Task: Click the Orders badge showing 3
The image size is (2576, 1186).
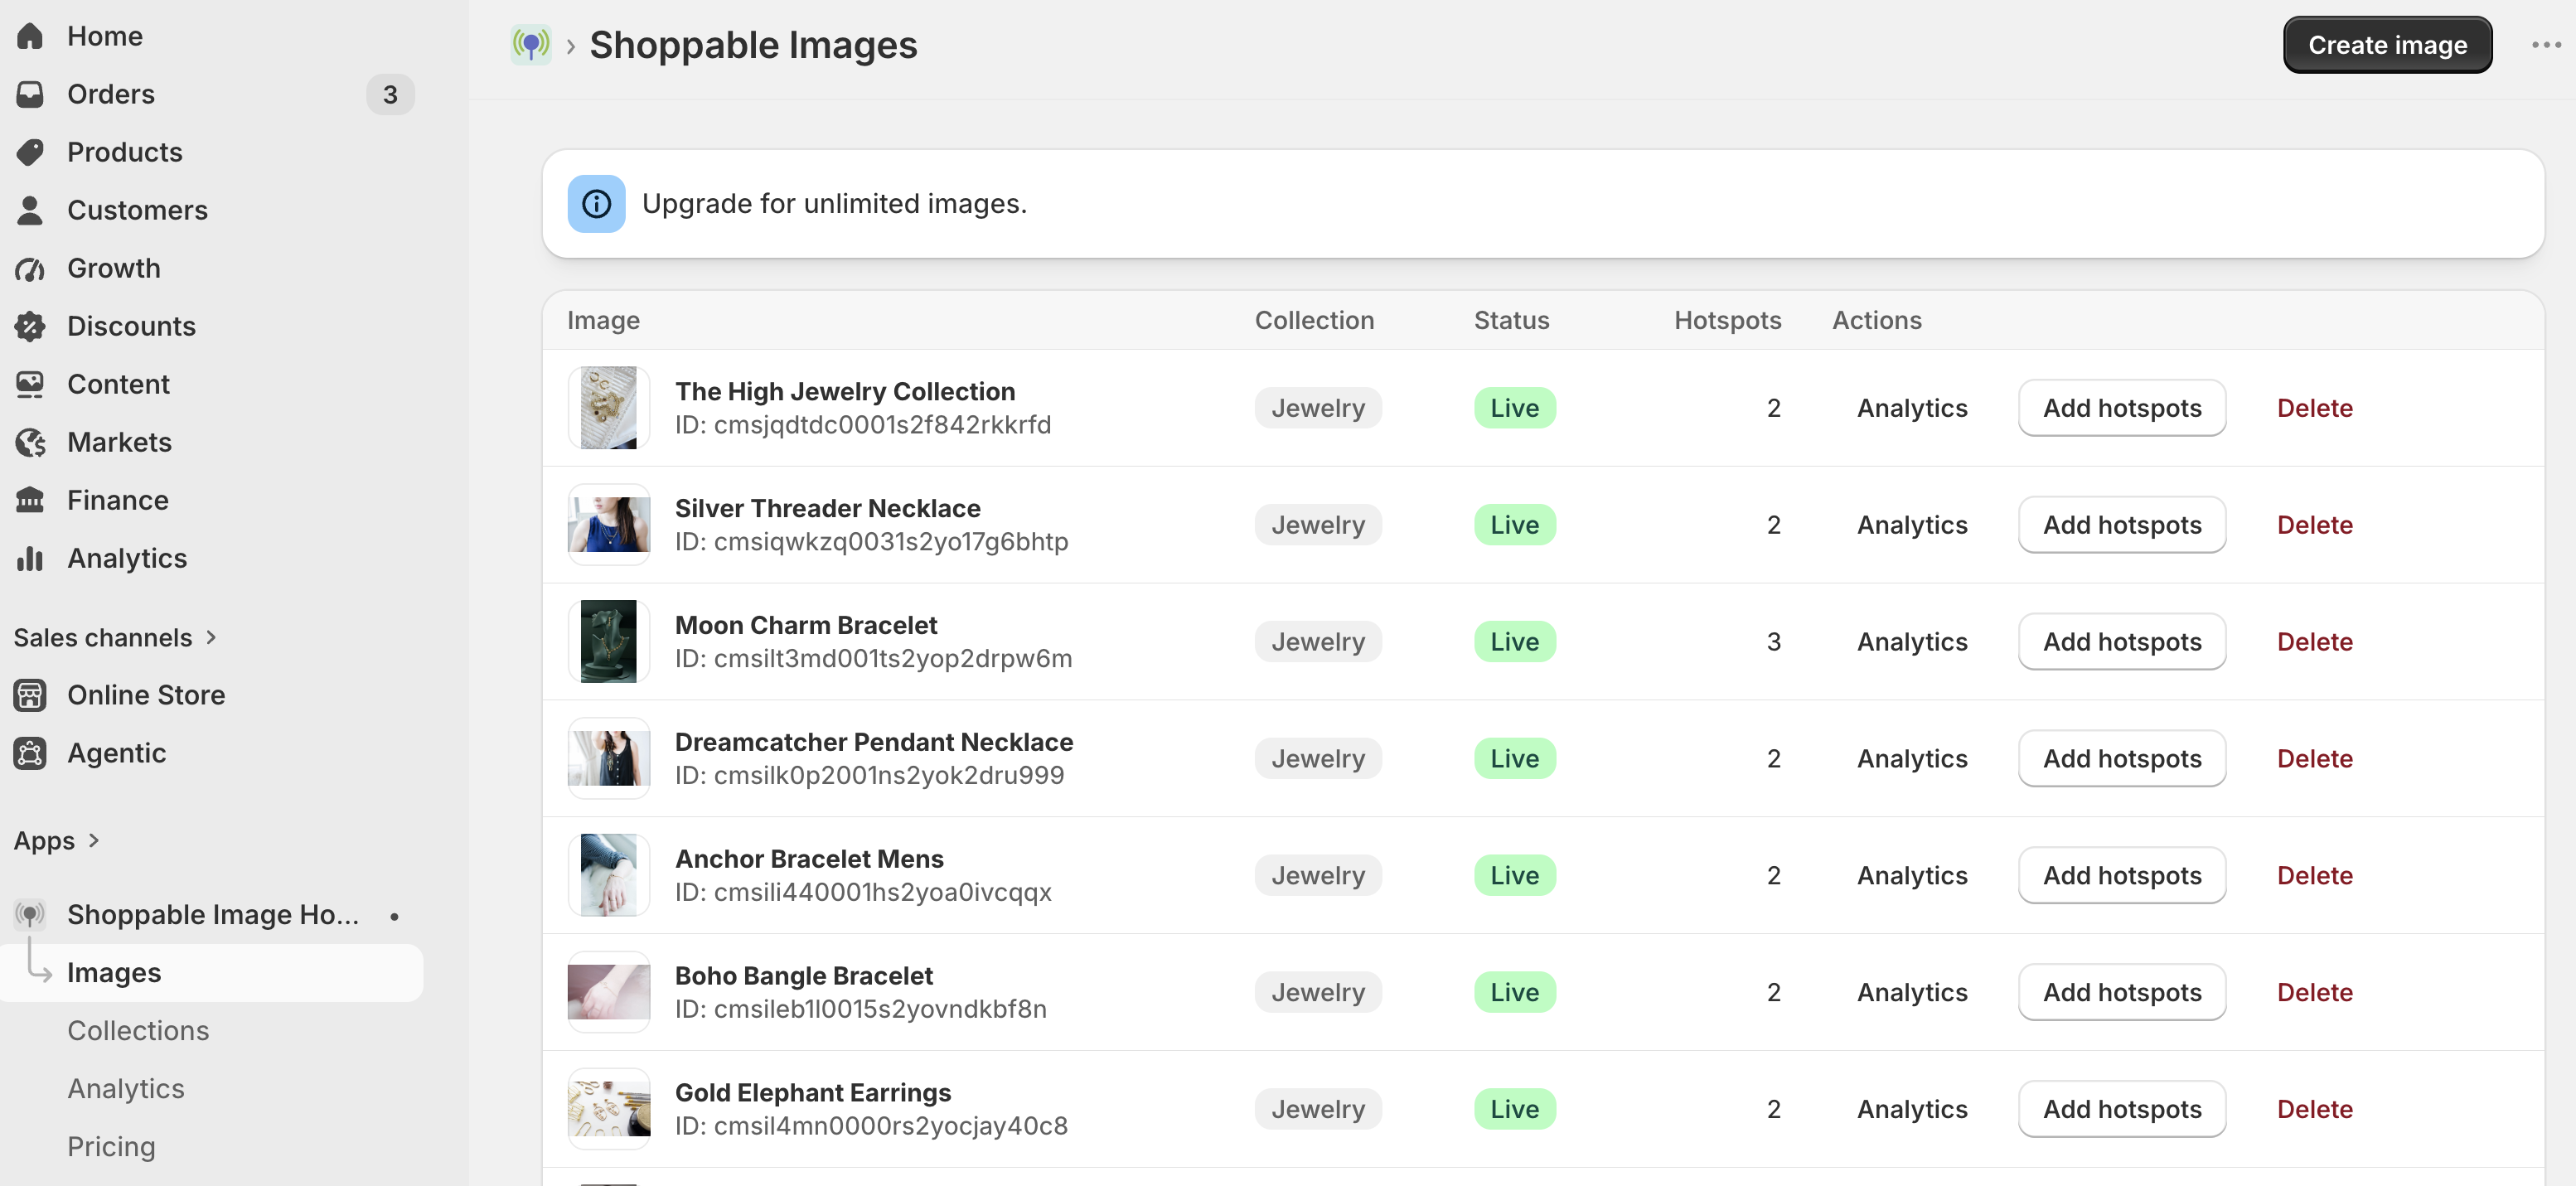Action: [x=390, y=94]
